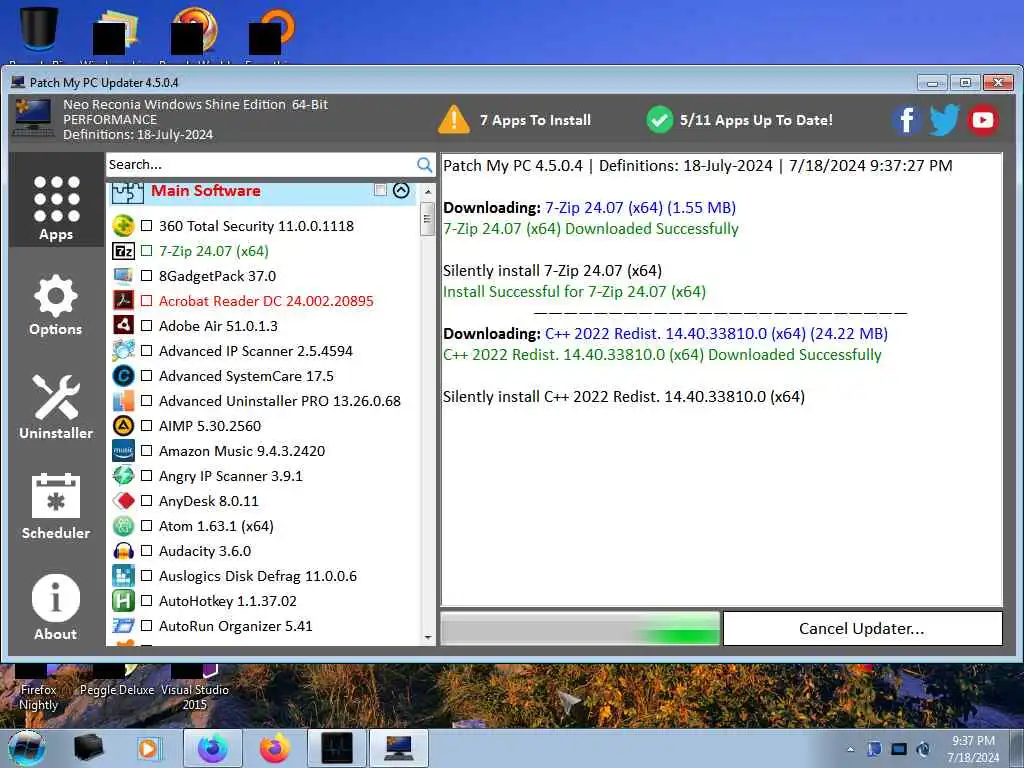Click the search magnifier icon
The height and width of the screenshot is (768, 1024).
tap(424, 165)
